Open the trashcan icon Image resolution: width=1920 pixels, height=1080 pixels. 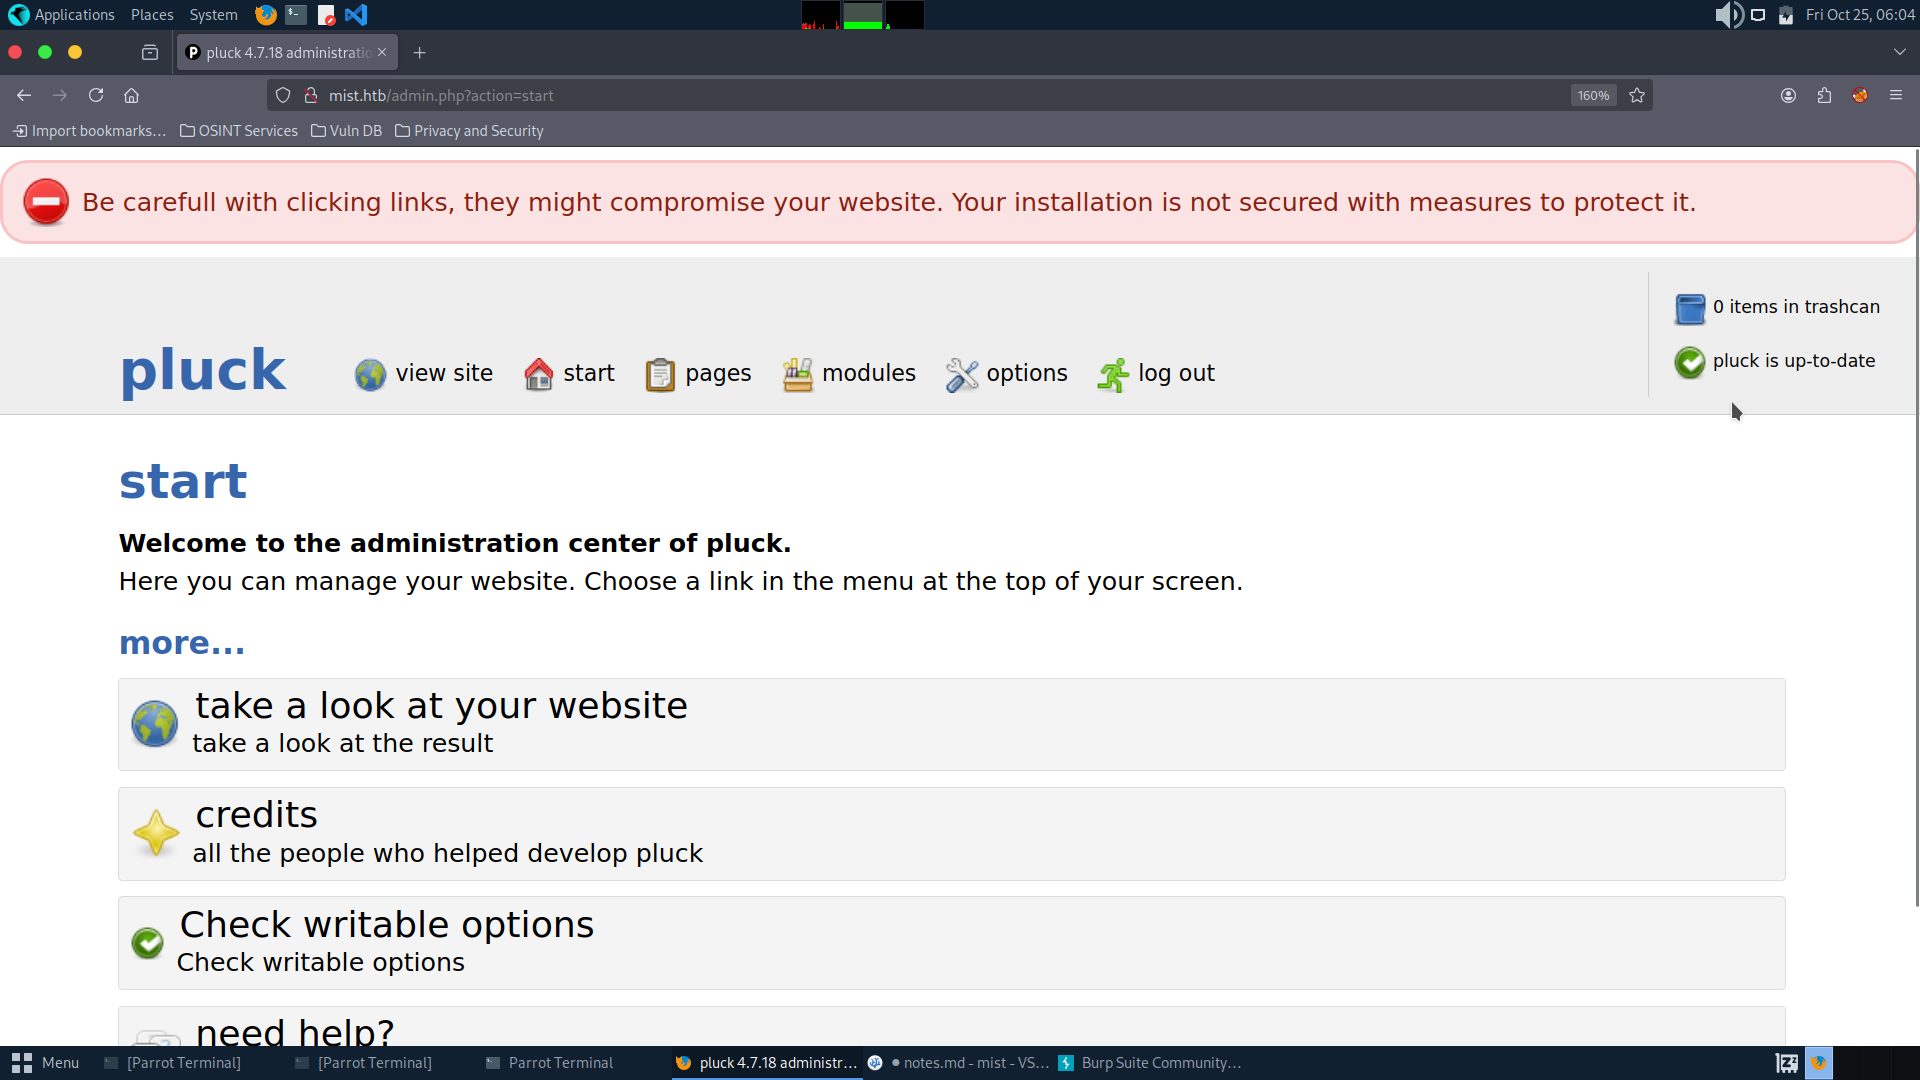coord(1689,308)
